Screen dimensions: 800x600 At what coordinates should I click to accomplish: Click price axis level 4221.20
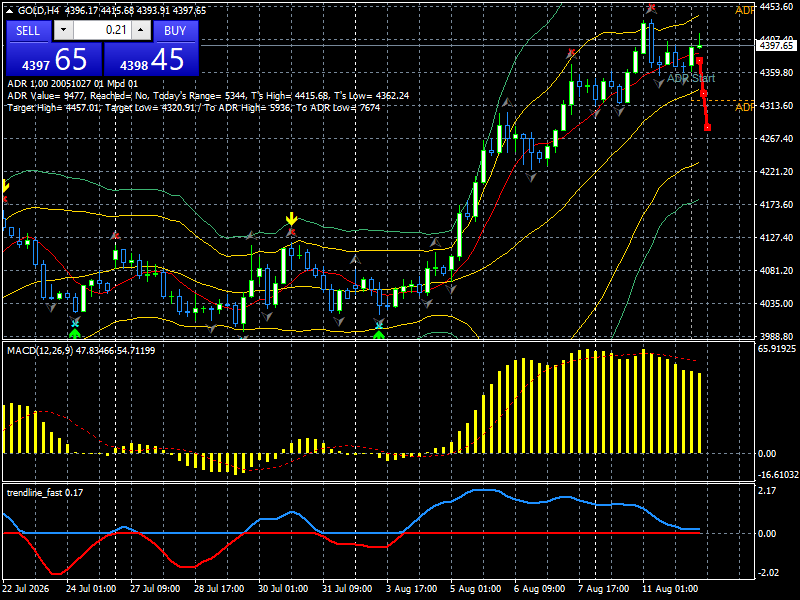click(x=776, y=171)
